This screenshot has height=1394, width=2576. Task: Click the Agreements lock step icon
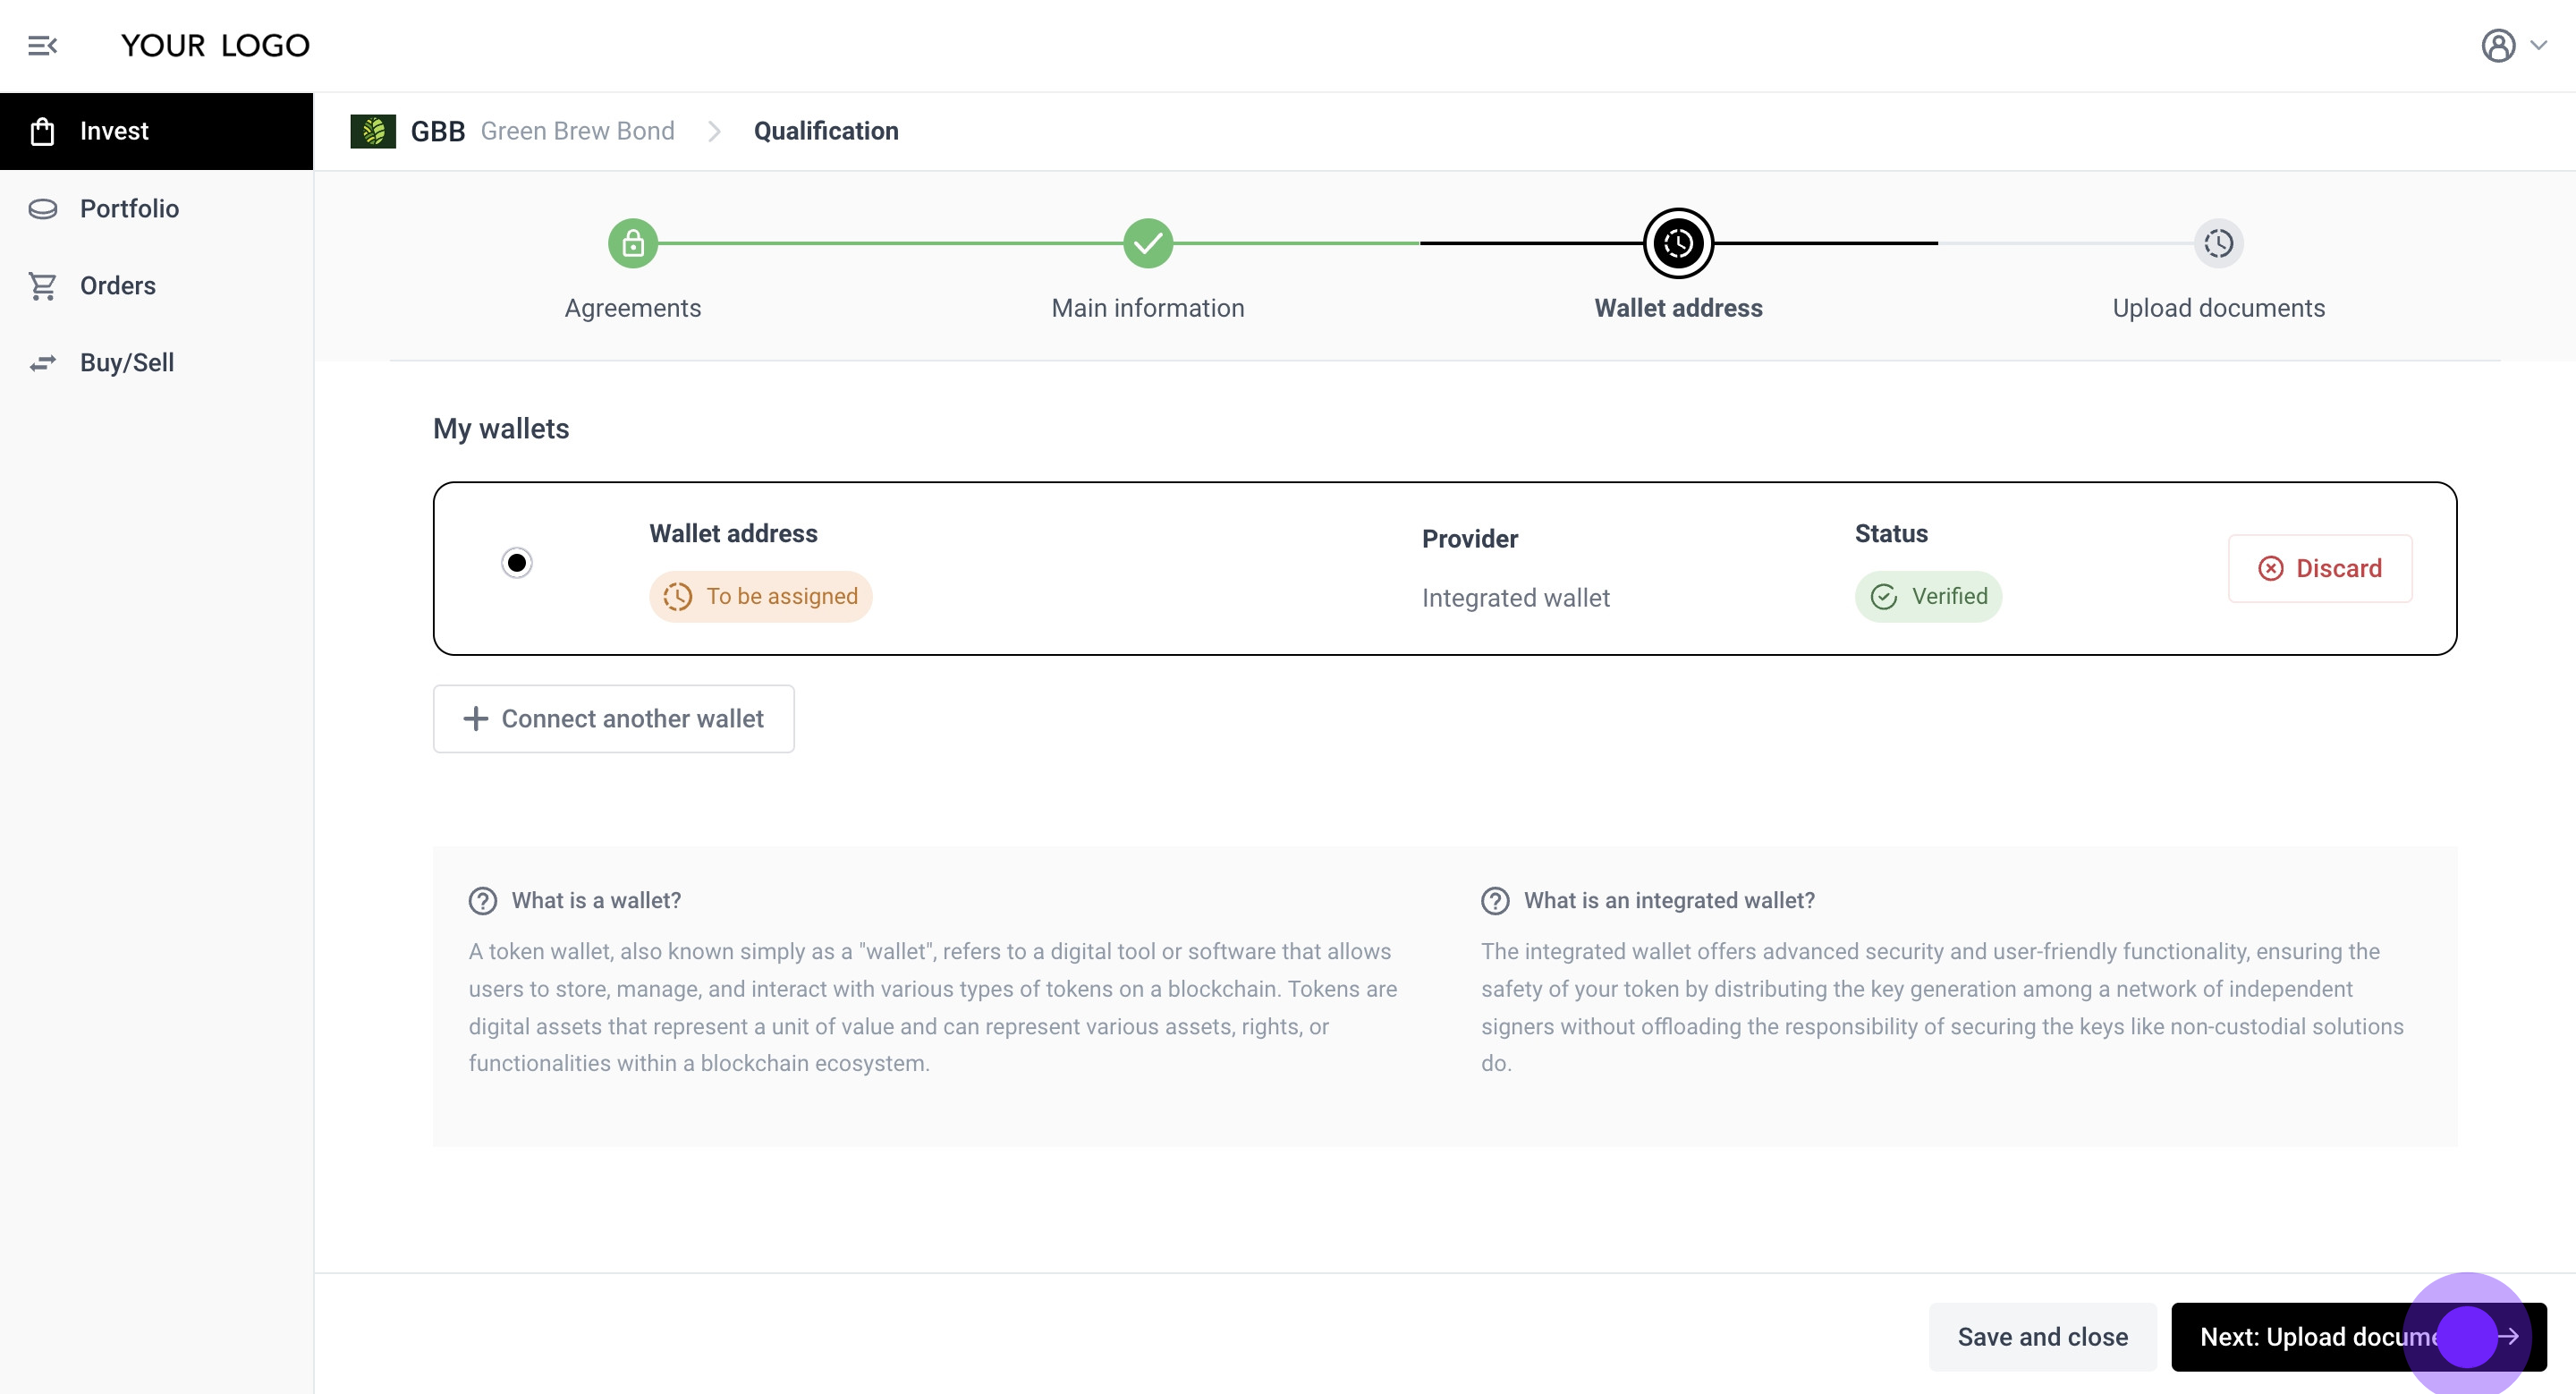click(x=633, y=243)
